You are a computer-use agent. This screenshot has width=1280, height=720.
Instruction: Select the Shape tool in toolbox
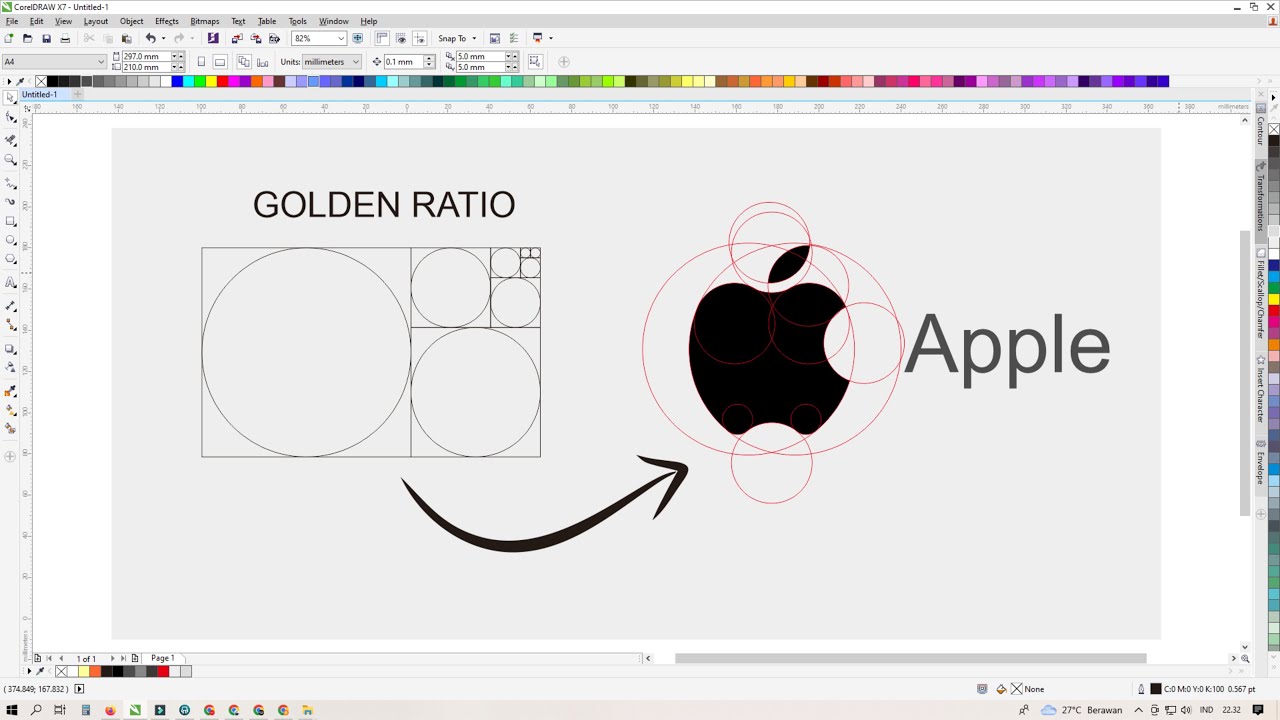(11, 117)
